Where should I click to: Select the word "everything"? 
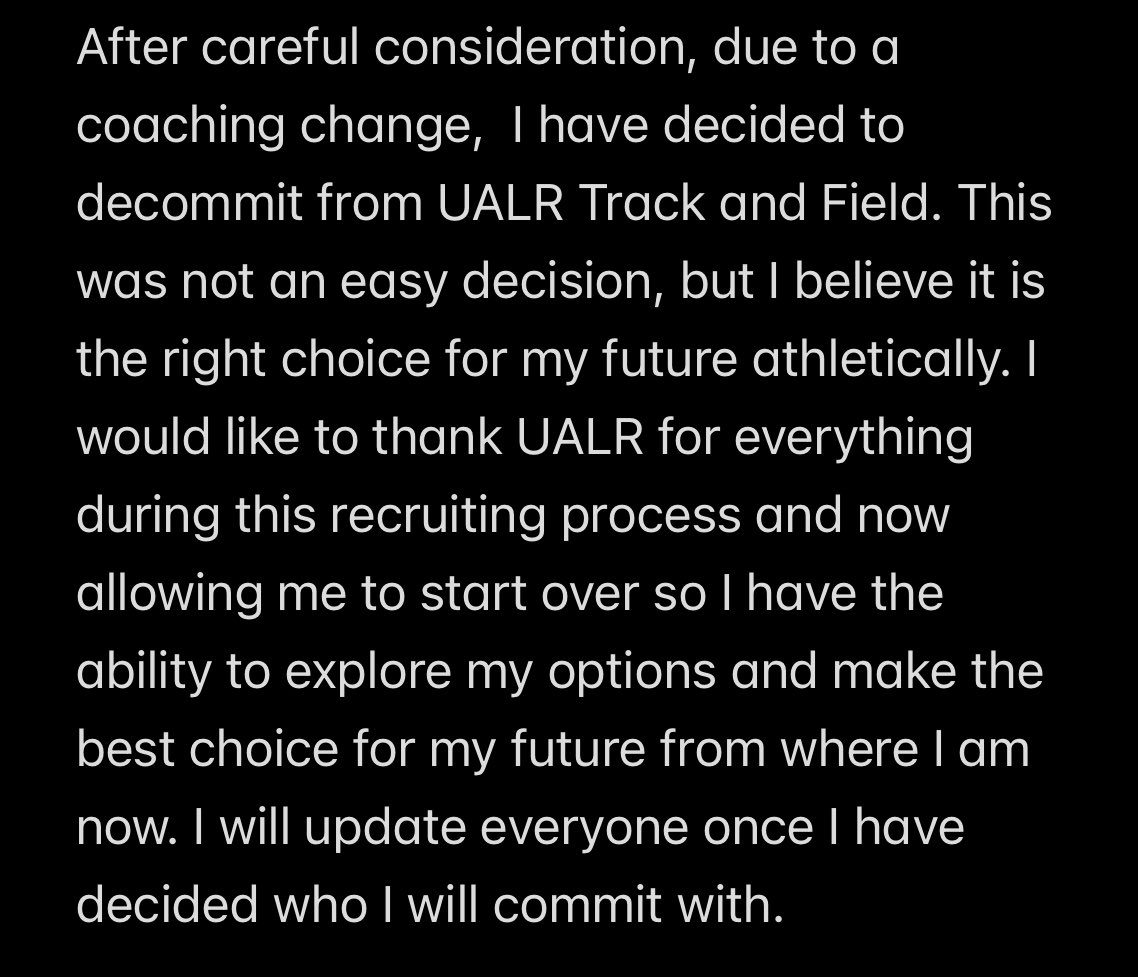[853, 439]
